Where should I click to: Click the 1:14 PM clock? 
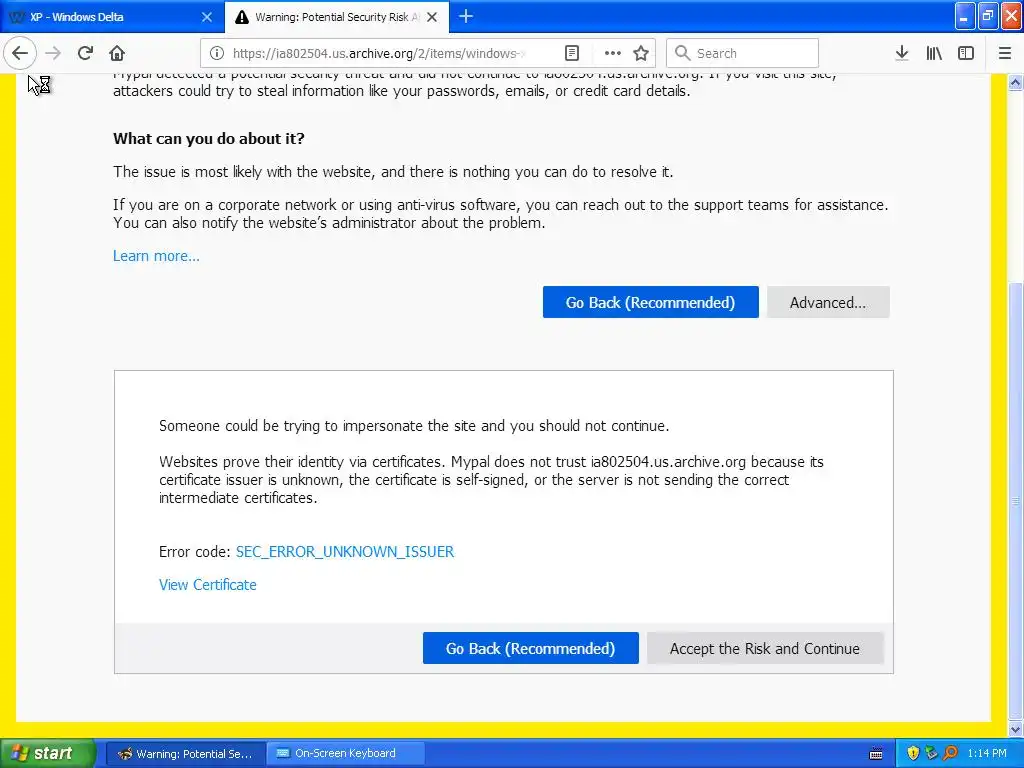(987, 754)
